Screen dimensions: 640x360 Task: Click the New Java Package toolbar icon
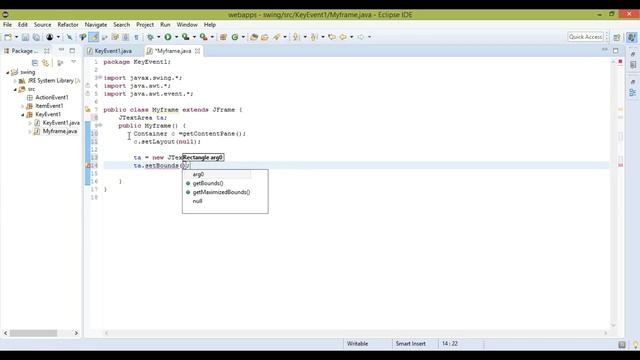tap(223, 37)
